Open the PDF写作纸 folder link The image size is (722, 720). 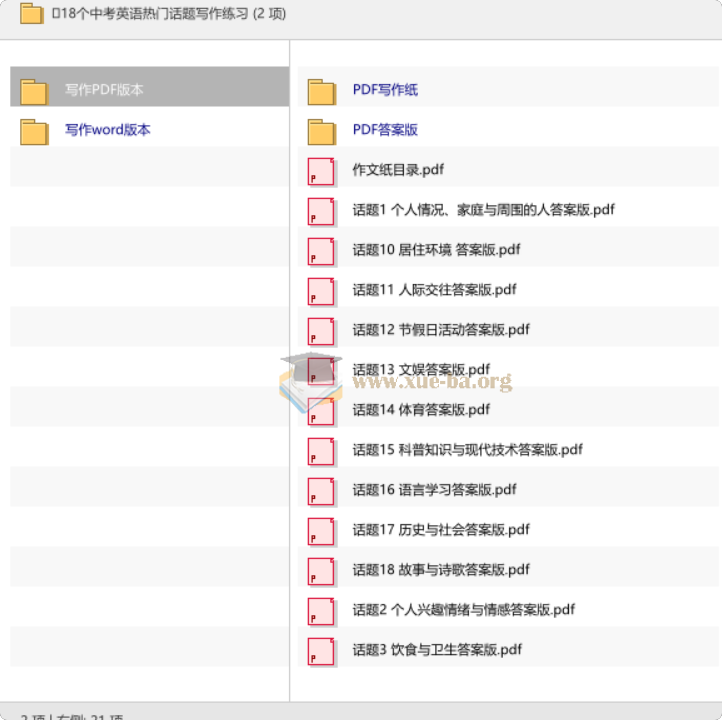pyautogui.click(x=385, y=90)
